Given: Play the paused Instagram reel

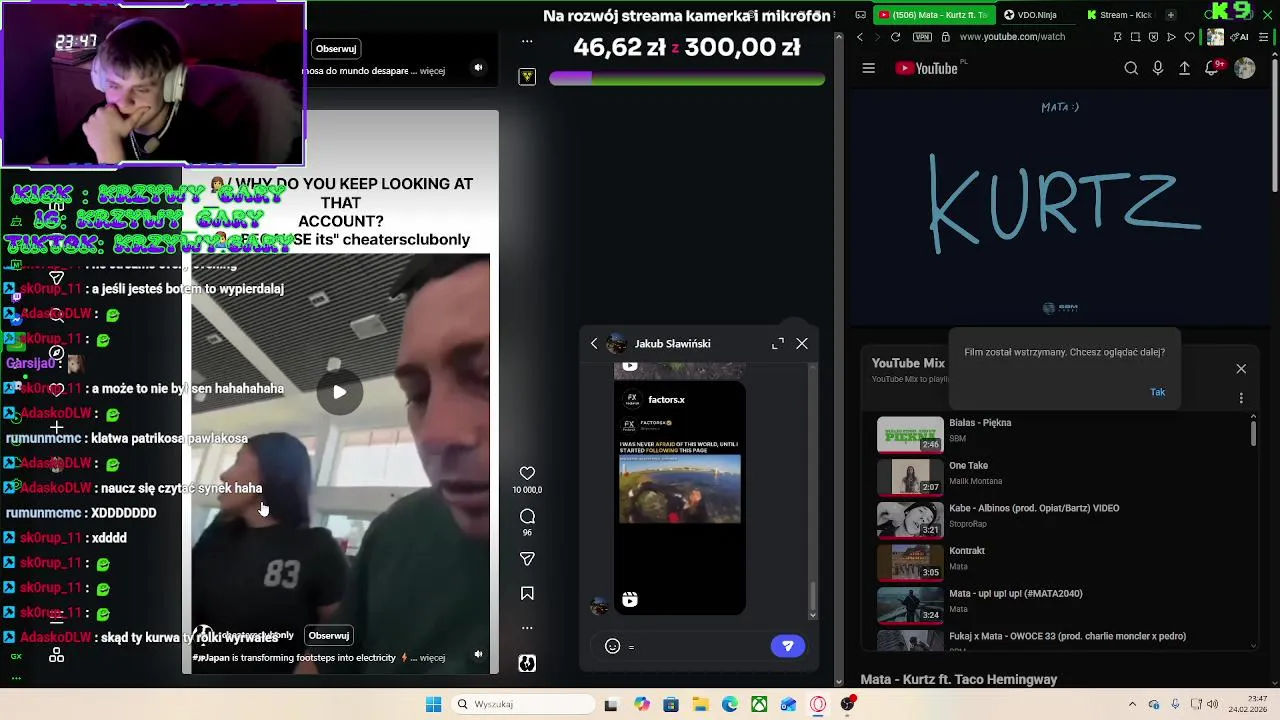Looking at the screenshot, I should (x=340, y=392).
